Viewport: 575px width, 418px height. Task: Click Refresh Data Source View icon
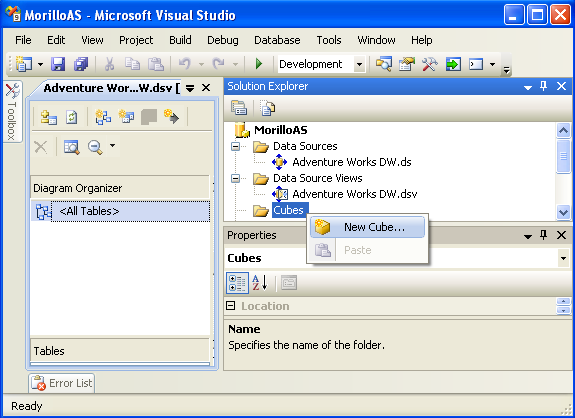click(71, 117)
